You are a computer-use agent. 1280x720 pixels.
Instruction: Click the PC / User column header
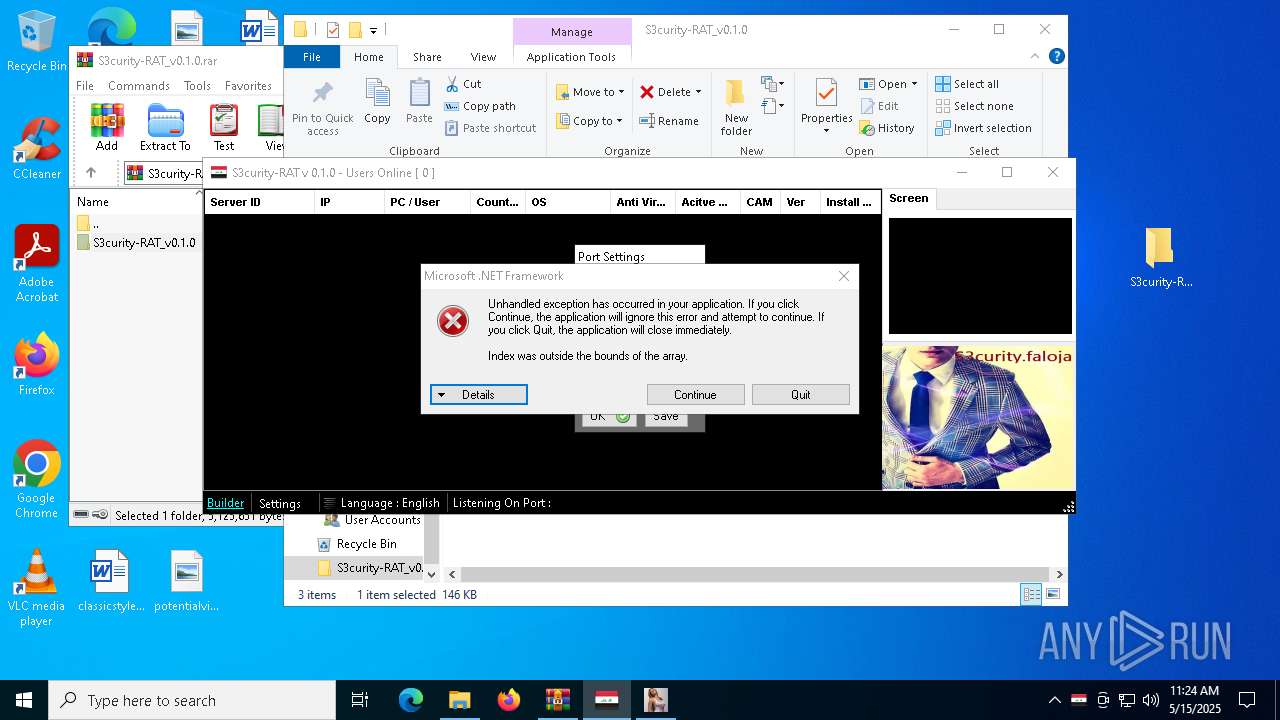(427, 202)
